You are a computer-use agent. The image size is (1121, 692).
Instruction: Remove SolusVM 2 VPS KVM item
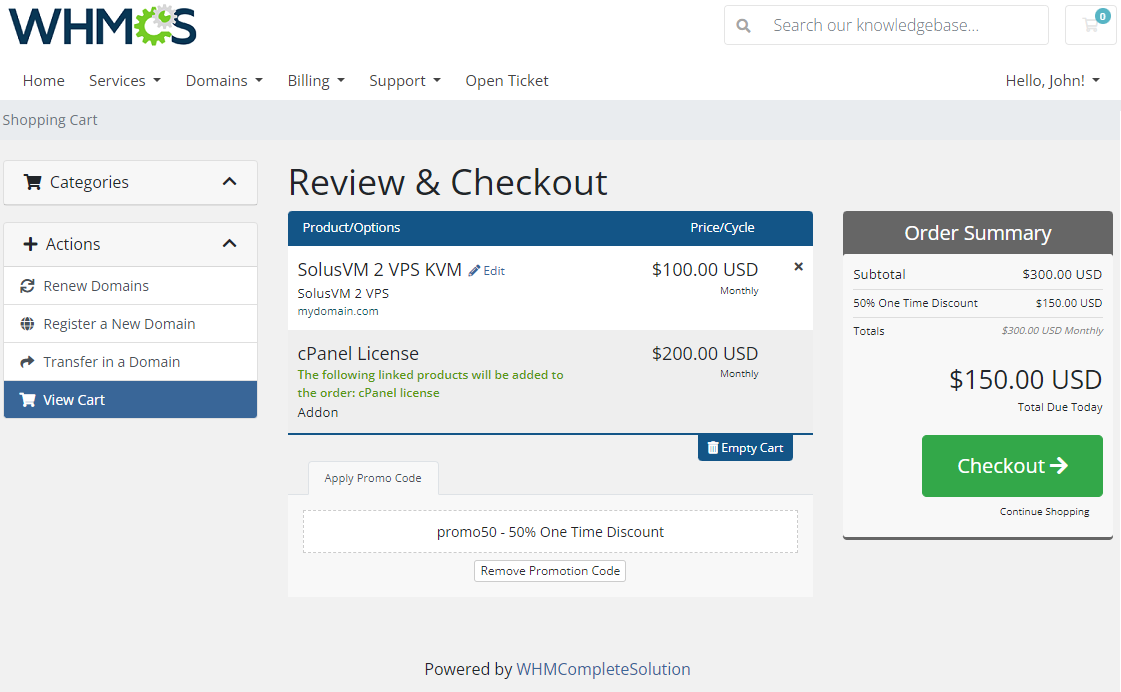pos(798,267)
